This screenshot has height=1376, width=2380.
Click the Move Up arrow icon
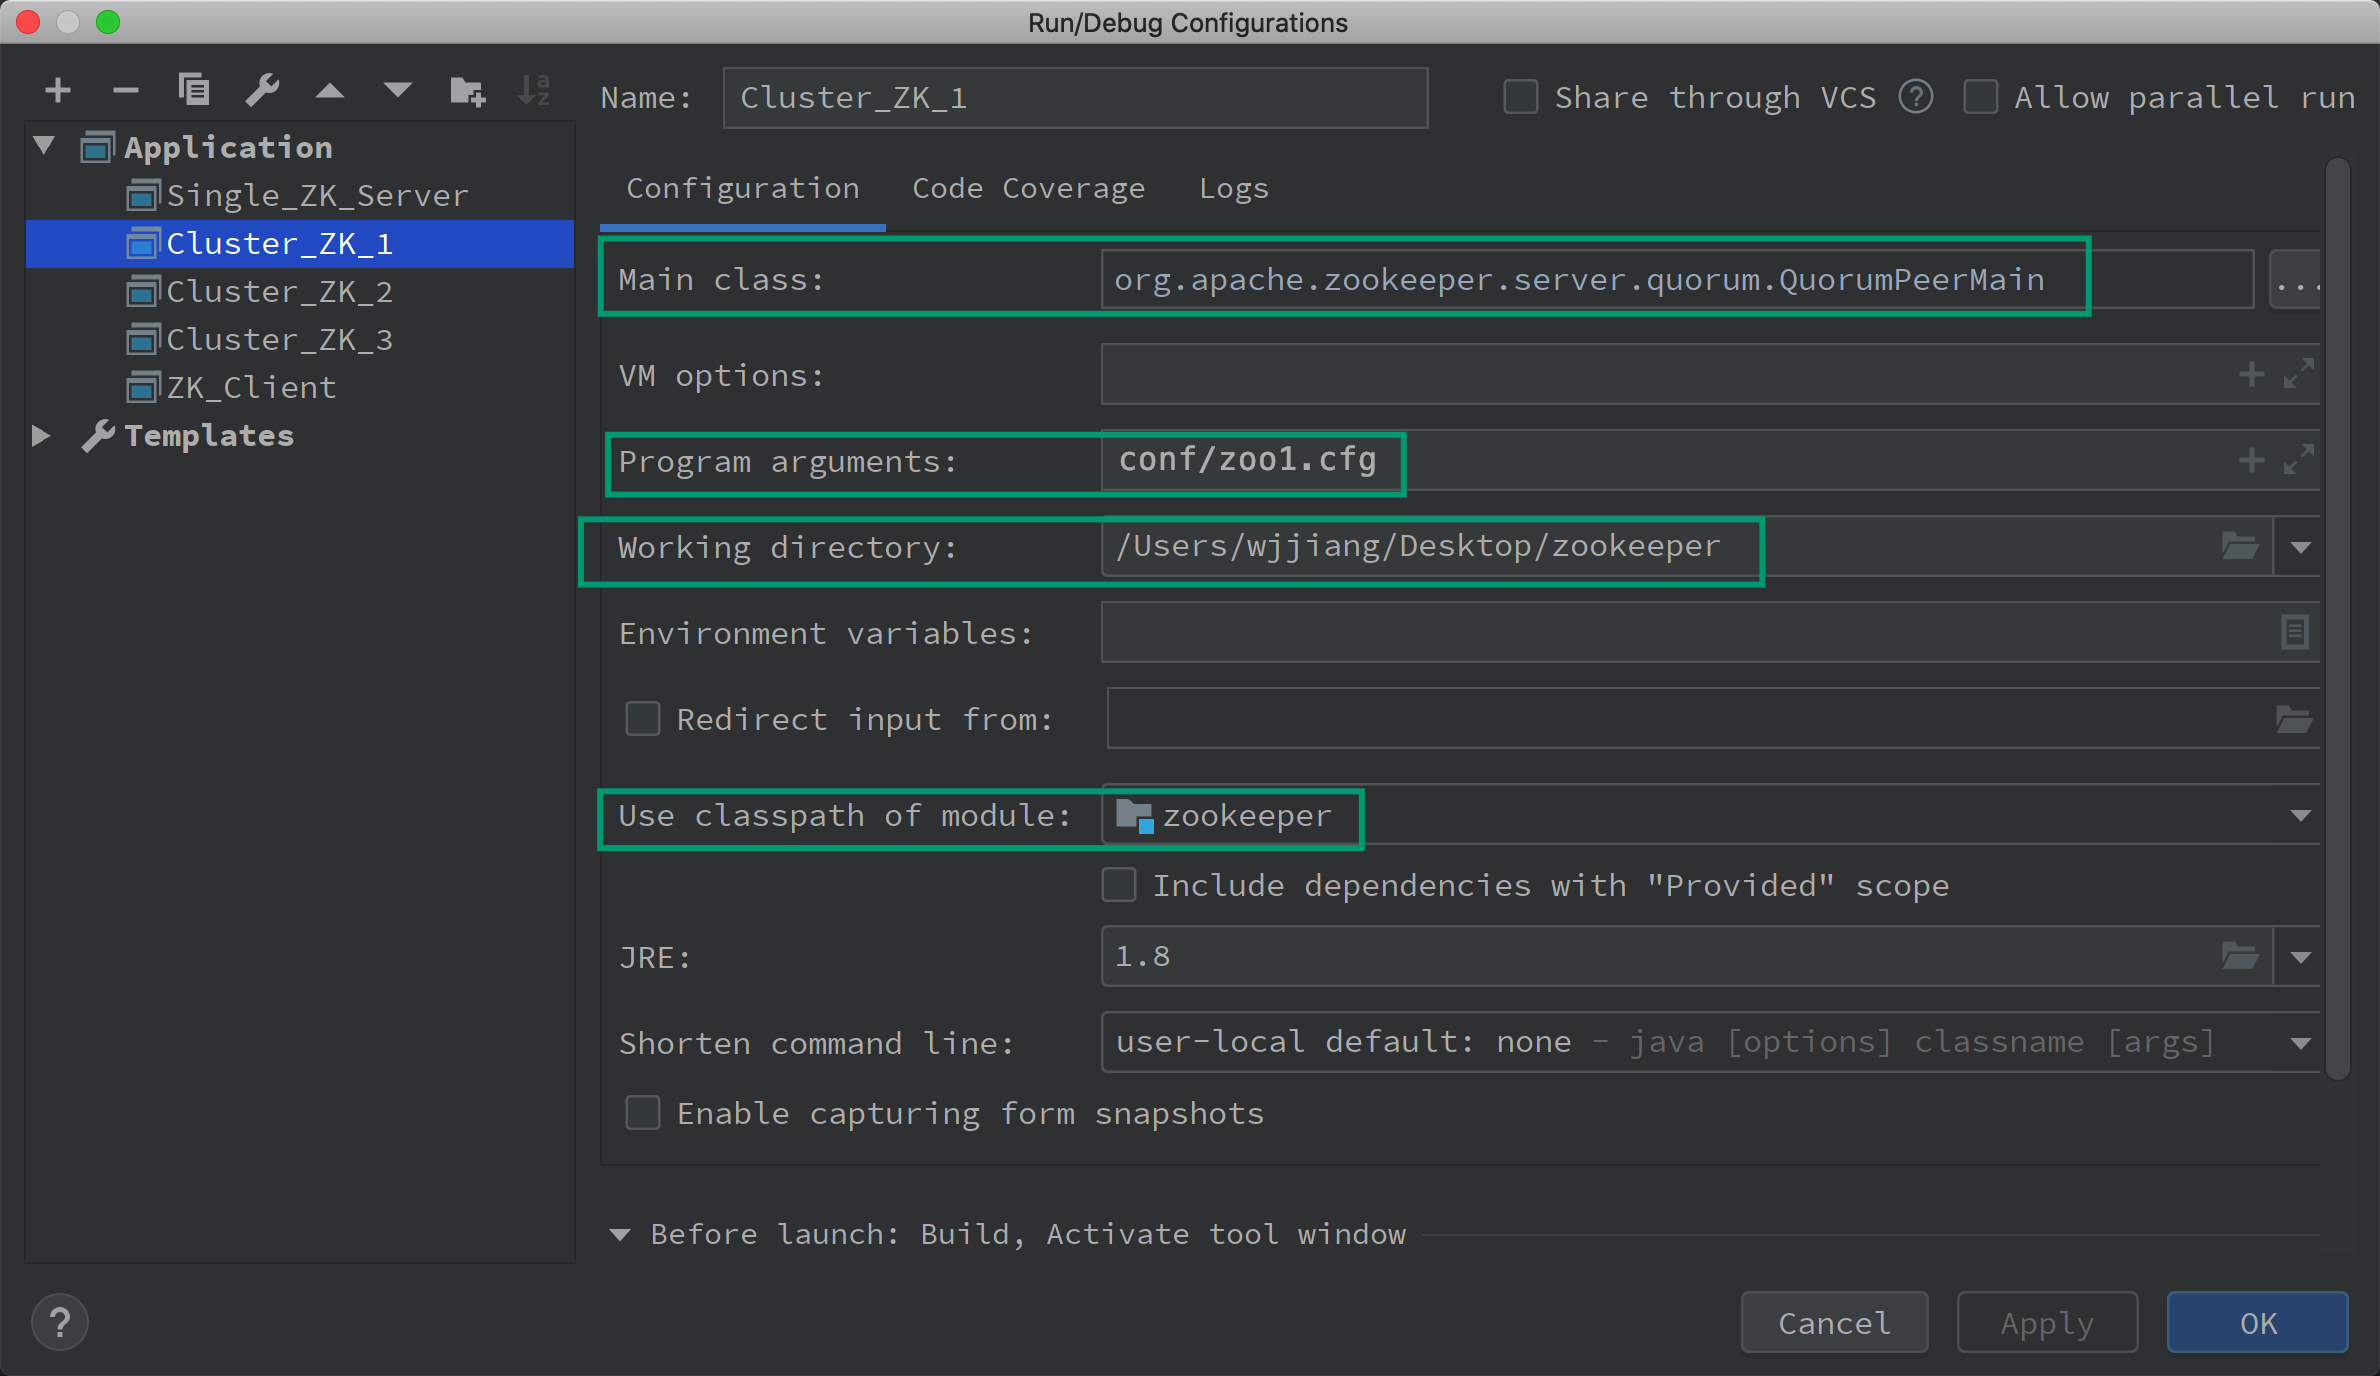[x=330, y=91]
